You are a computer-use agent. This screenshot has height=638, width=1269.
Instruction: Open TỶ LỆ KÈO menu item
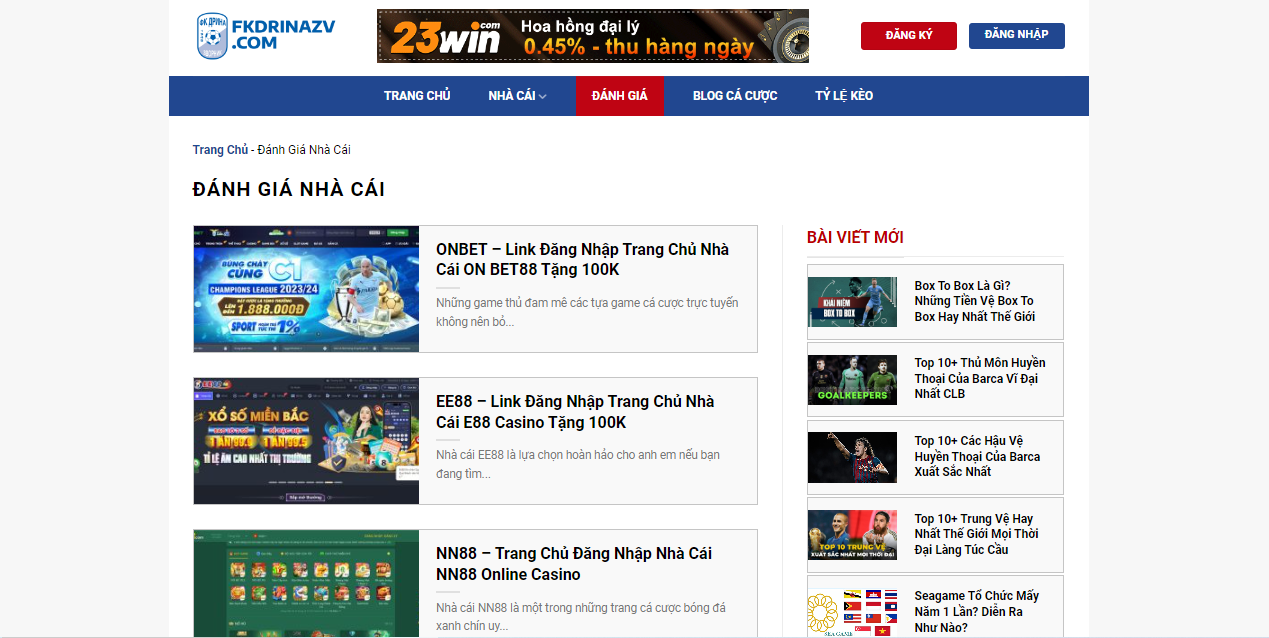coord(844,96)
